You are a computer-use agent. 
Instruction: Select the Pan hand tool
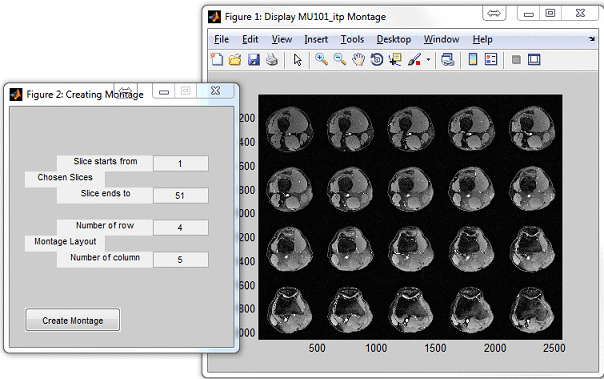pyautogui.click(x=358, y=60)
